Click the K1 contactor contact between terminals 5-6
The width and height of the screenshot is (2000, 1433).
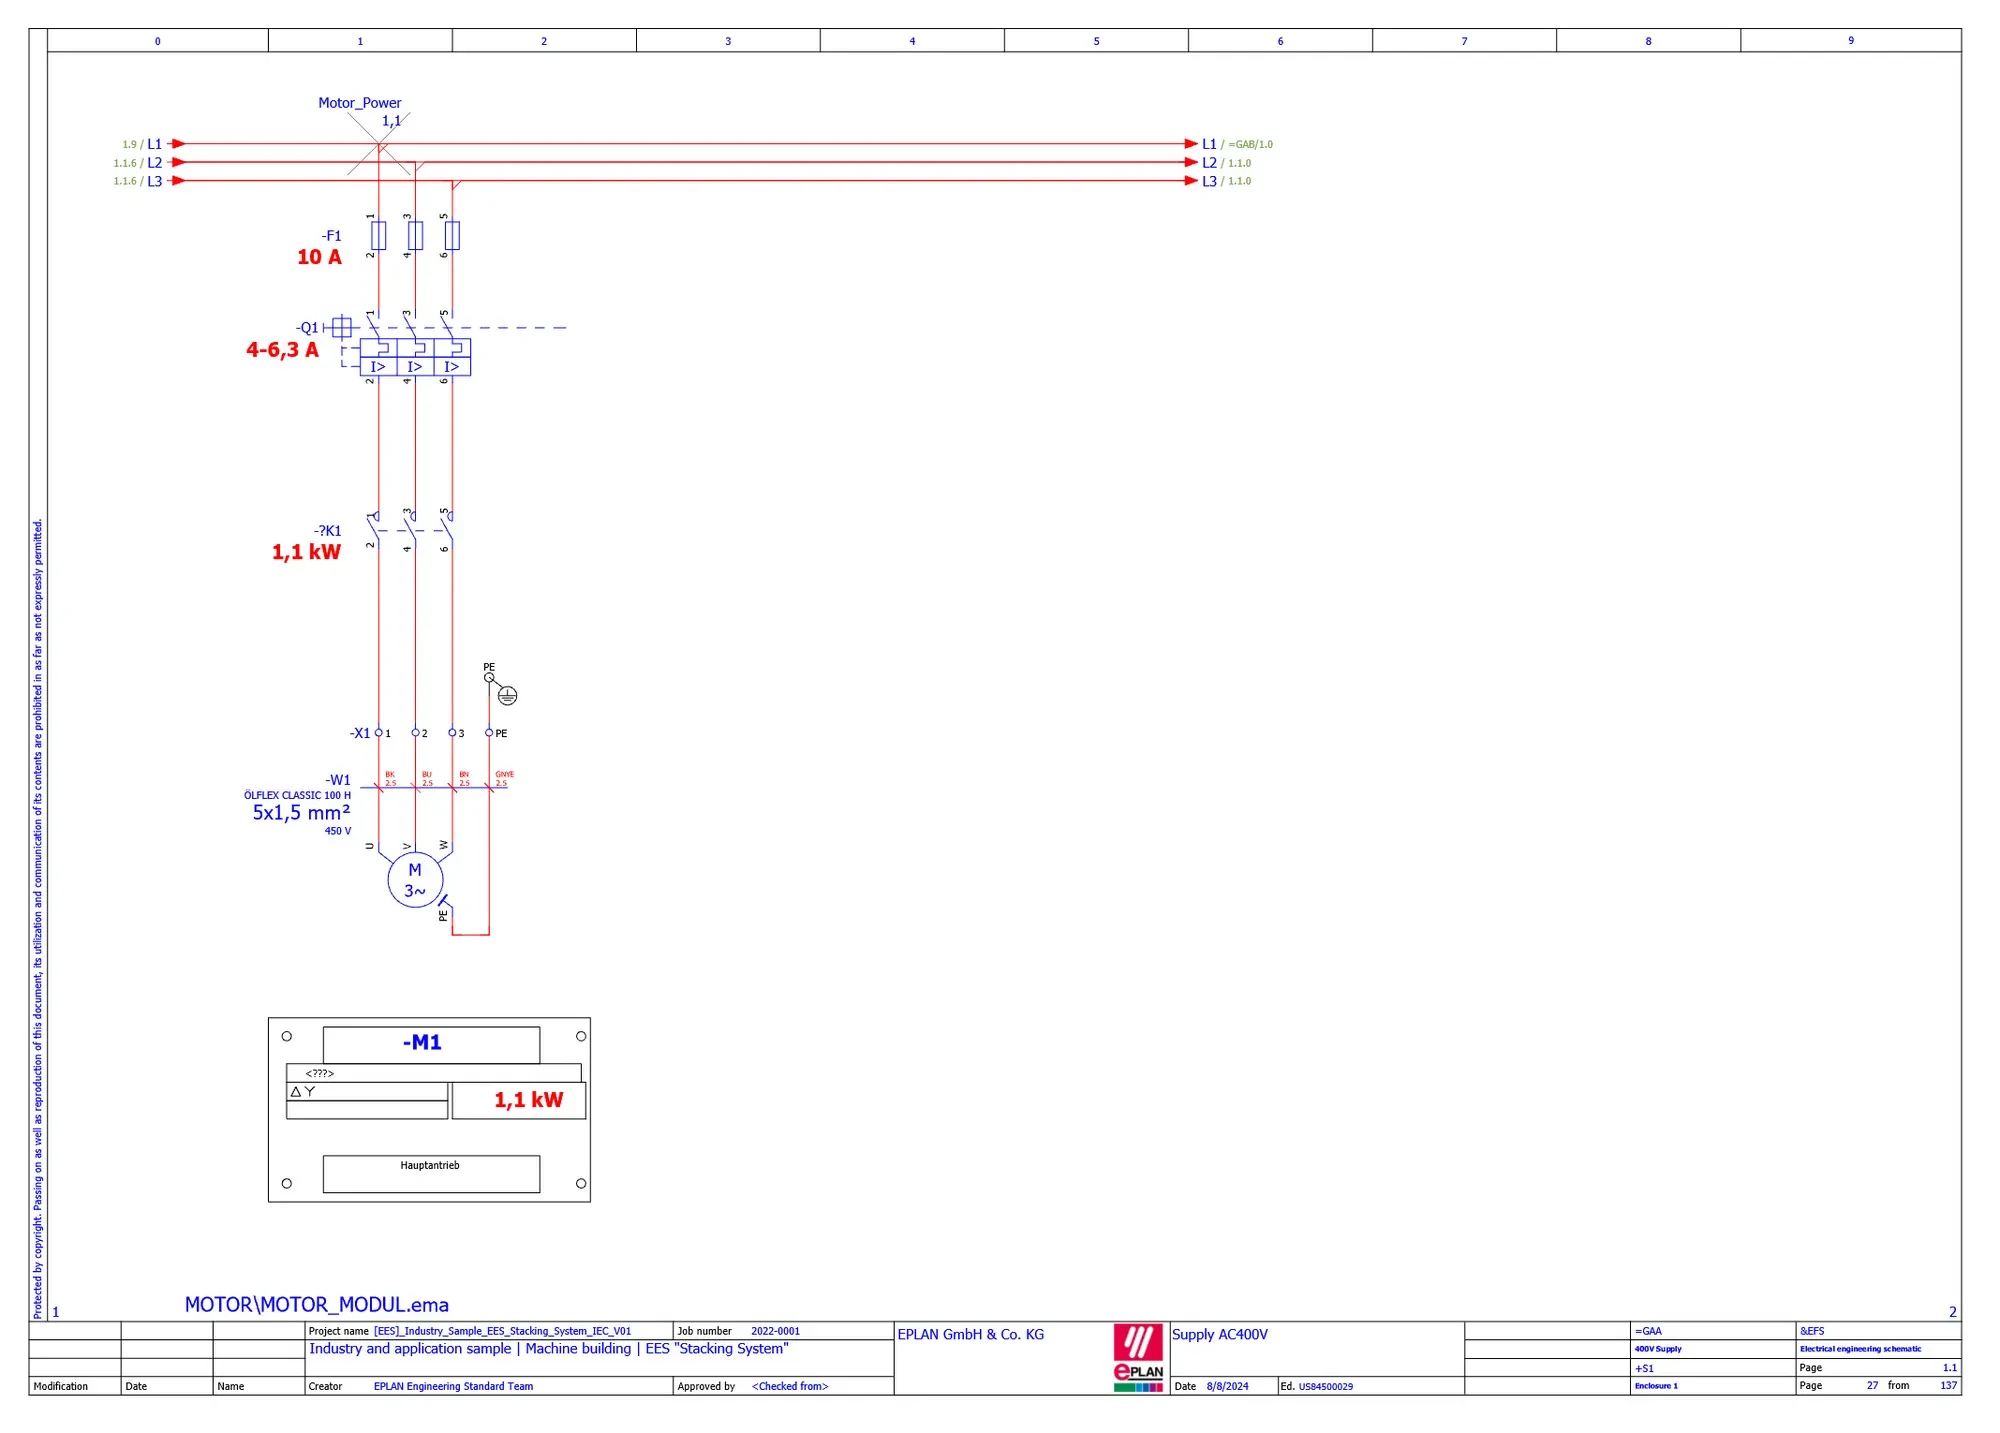448,530
